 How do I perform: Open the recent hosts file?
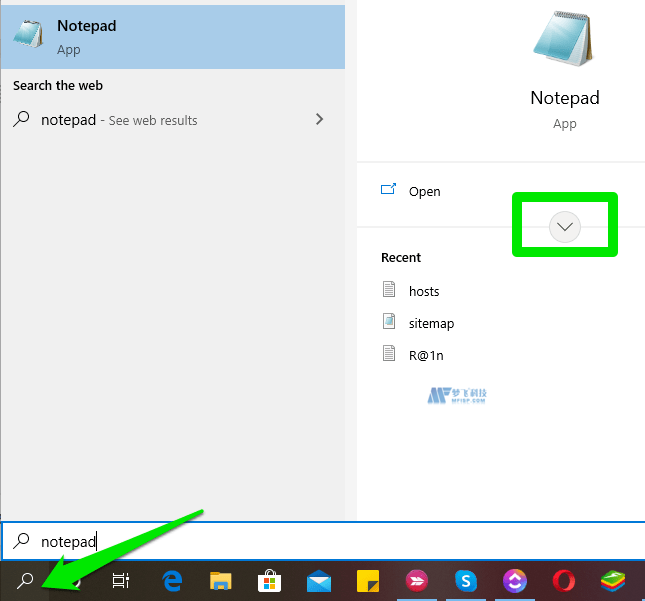pyautogui.click(x=424, y=291)
